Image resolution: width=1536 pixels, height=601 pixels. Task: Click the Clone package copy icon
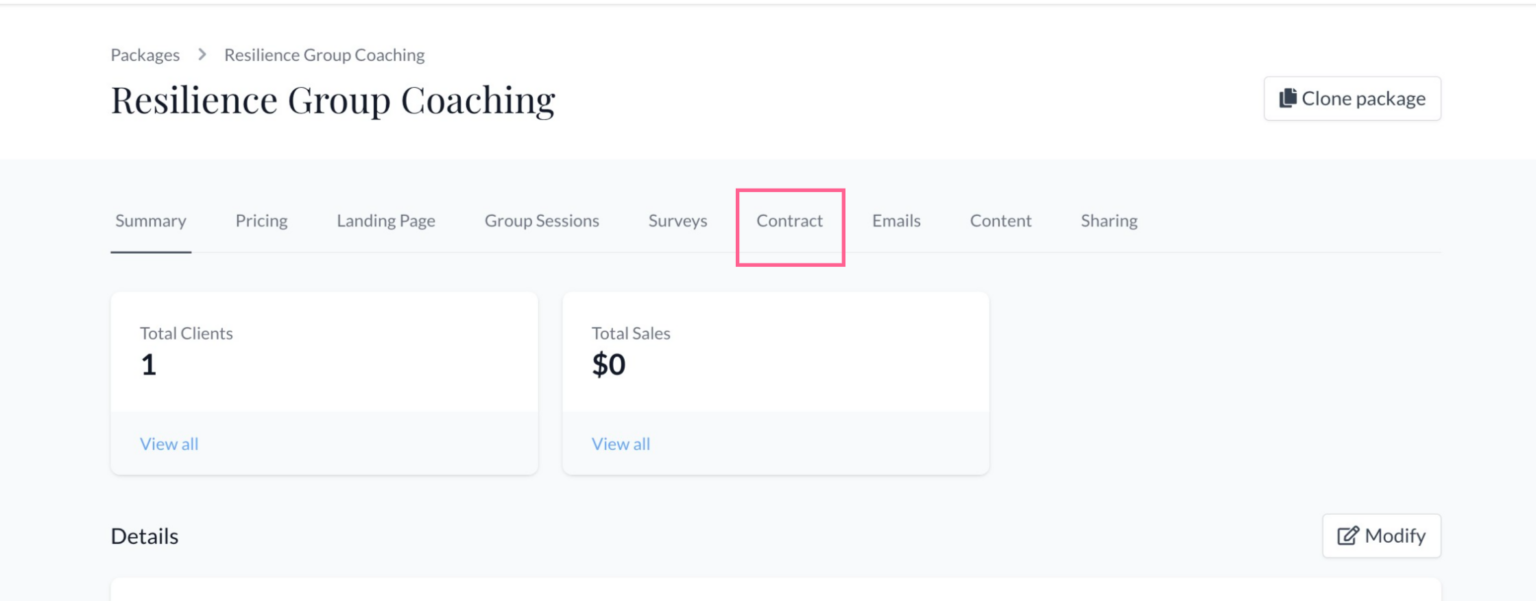click(1286, 97)
